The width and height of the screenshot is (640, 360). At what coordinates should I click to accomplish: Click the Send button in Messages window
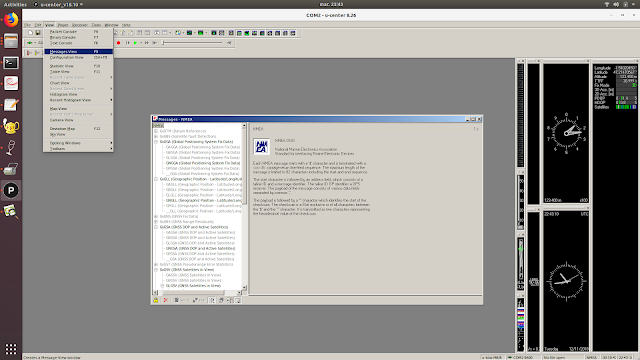181,300
